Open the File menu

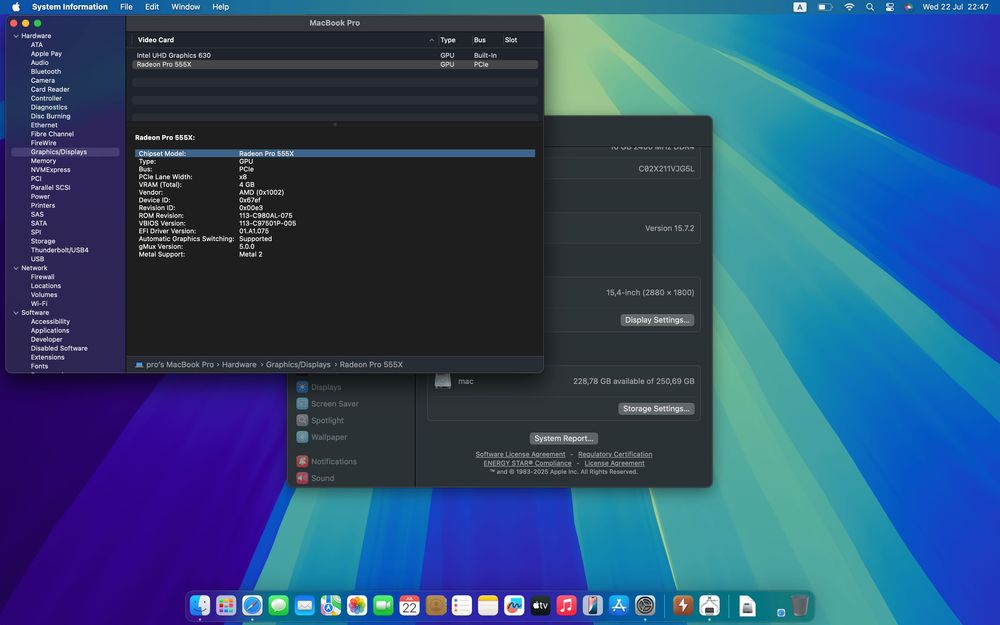pyautogui.click(x=126, y=7)
